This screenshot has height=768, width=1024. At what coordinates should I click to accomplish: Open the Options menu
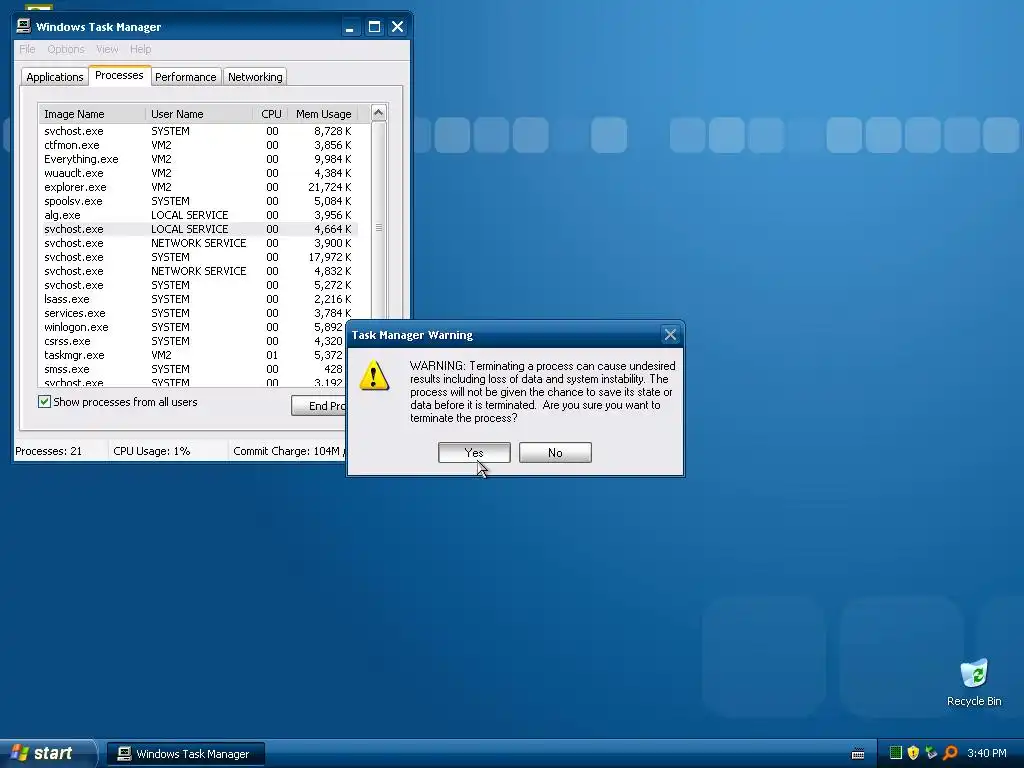tap(66, 49)
